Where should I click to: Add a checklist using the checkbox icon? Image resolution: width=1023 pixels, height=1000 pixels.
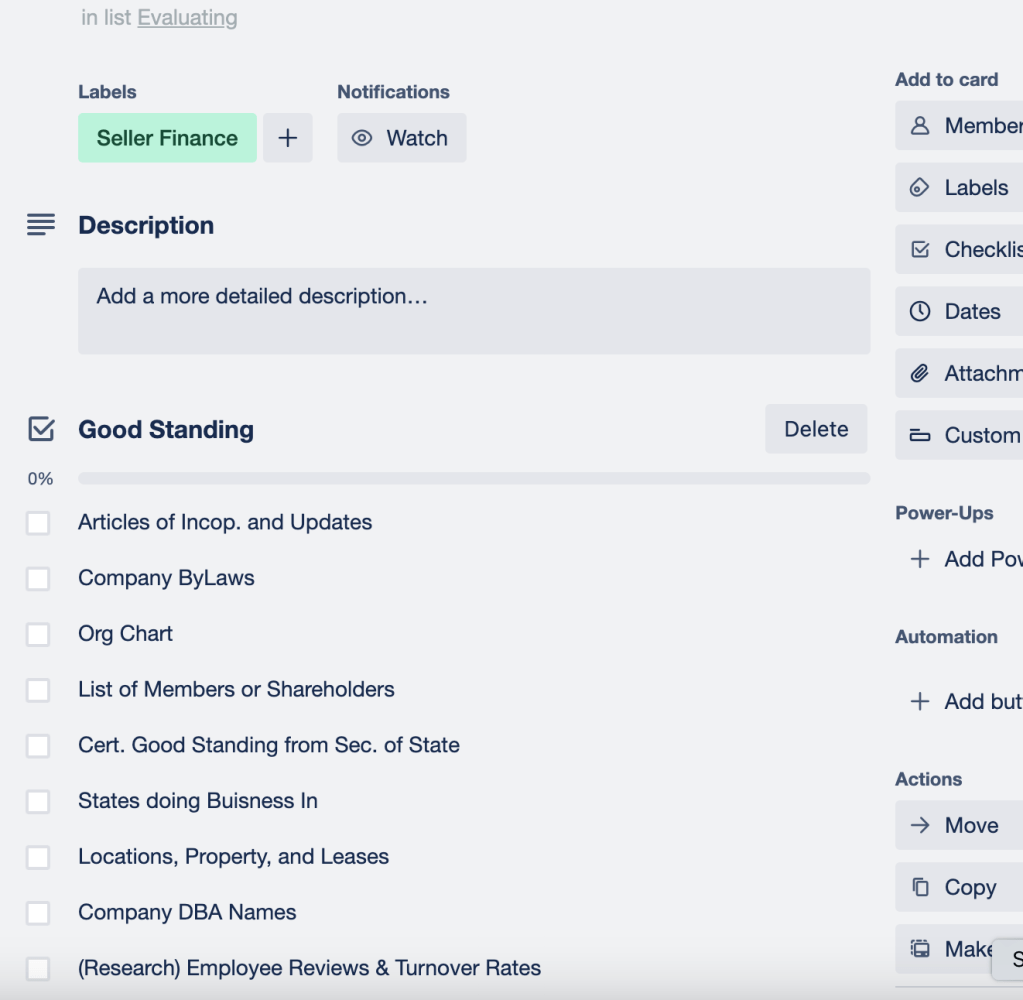coord(919,250)
